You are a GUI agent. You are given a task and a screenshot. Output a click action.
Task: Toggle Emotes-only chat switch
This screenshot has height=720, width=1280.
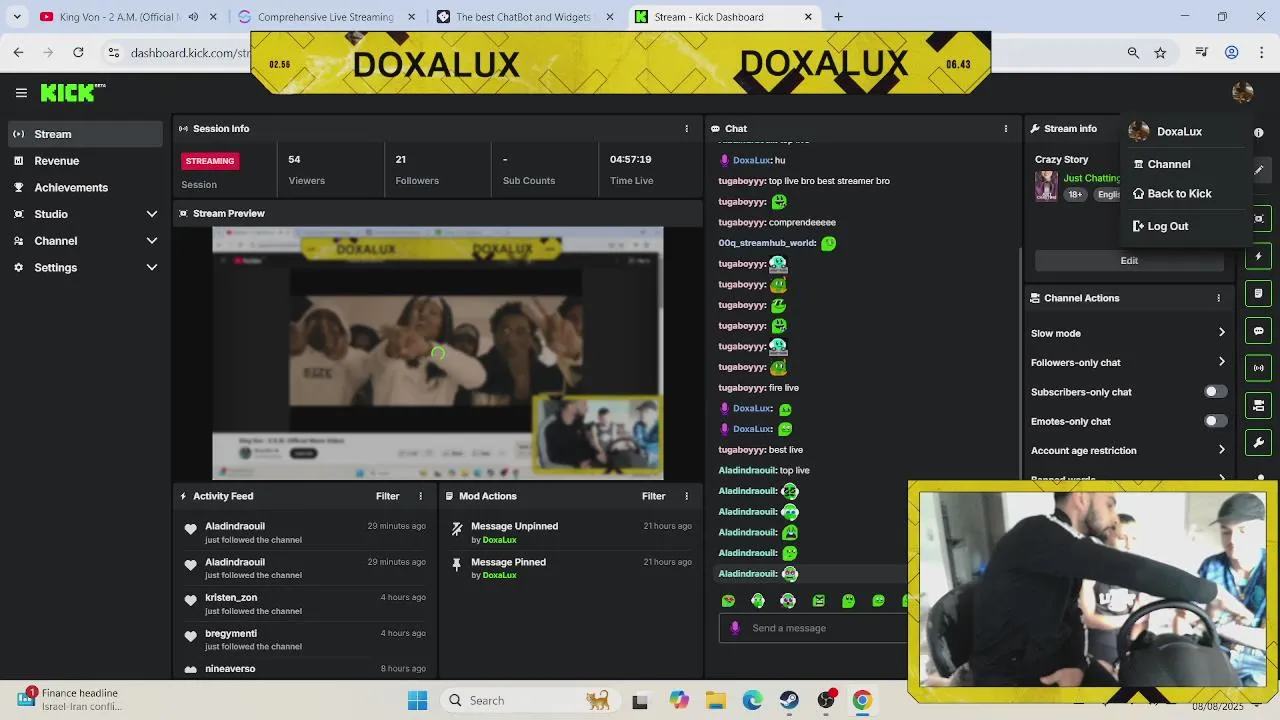pos(1215,421)
